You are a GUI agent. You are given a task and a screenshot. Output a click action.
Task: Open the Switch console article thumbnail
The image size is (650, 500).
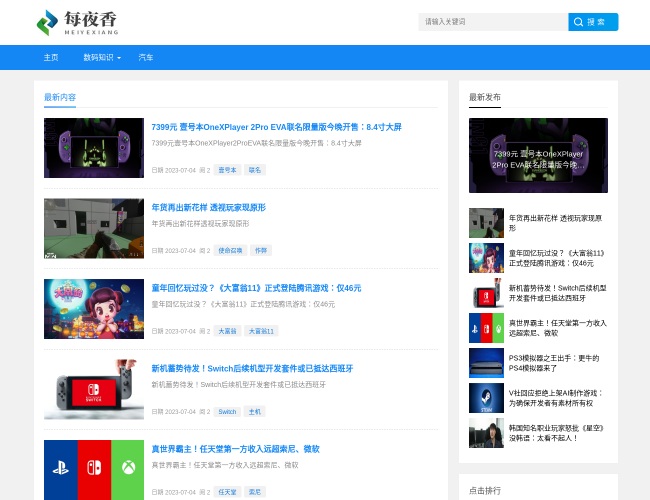coord(94,389)
